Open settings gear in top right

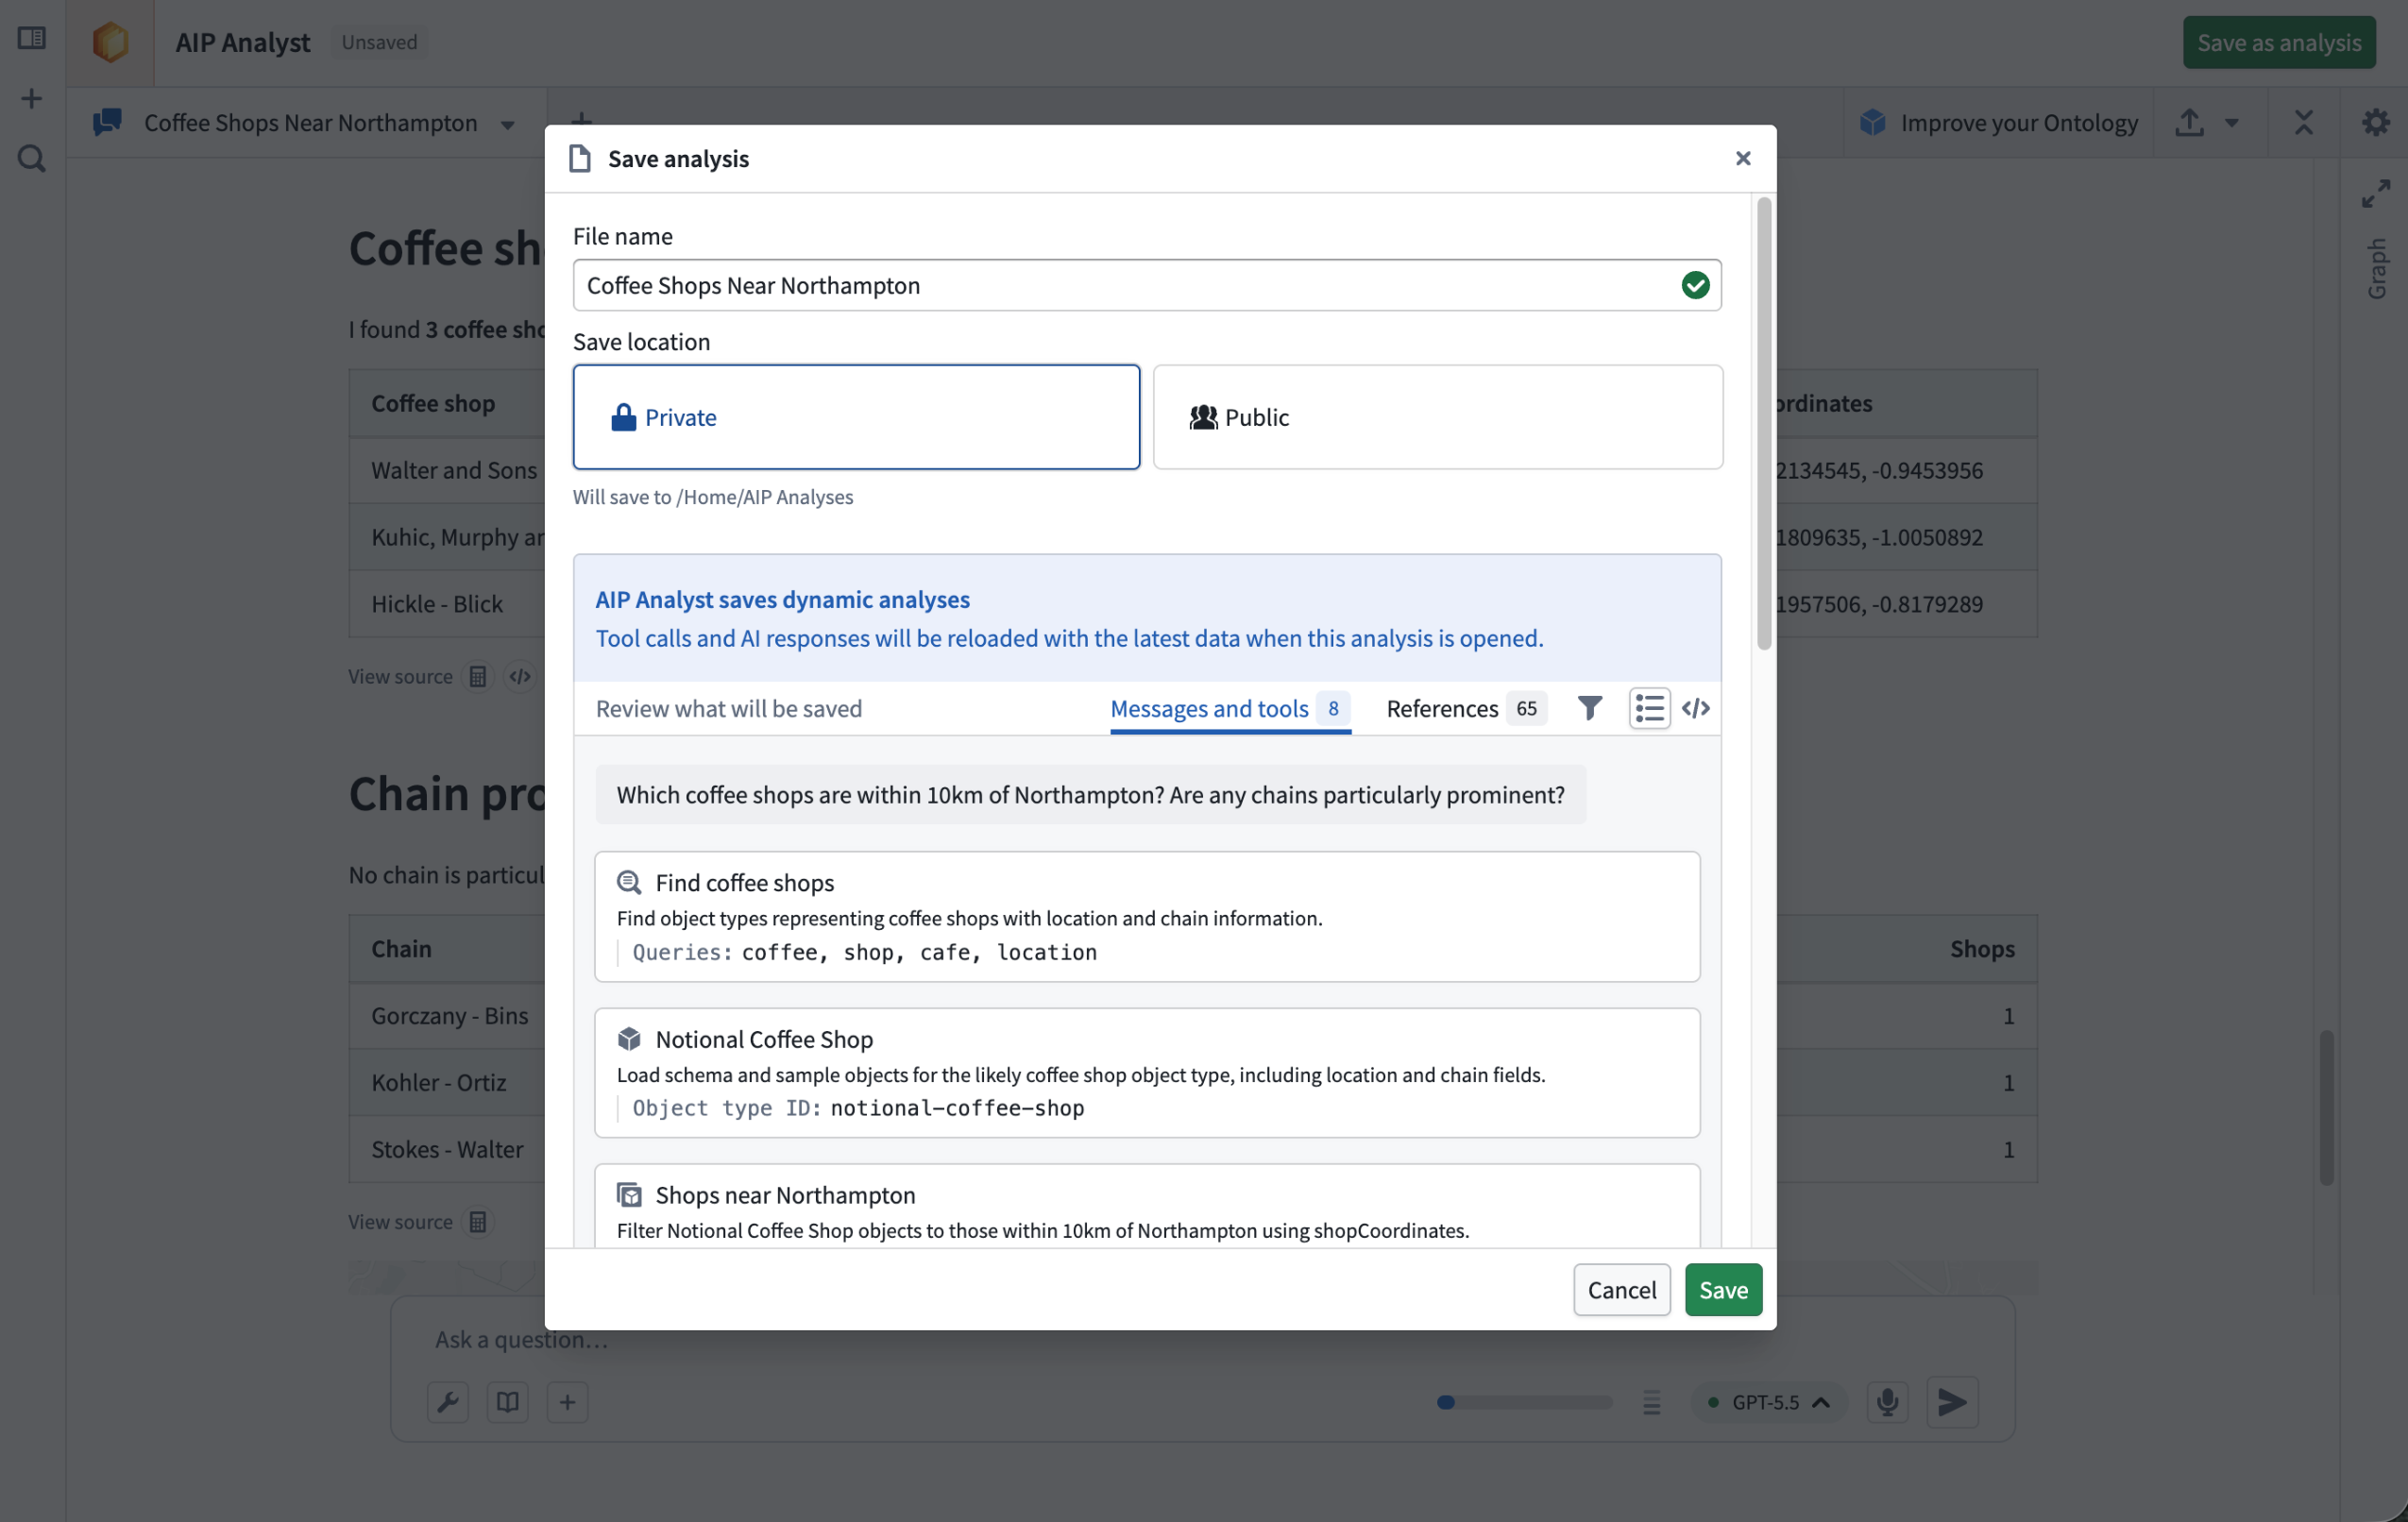(x=2375, y=122)
